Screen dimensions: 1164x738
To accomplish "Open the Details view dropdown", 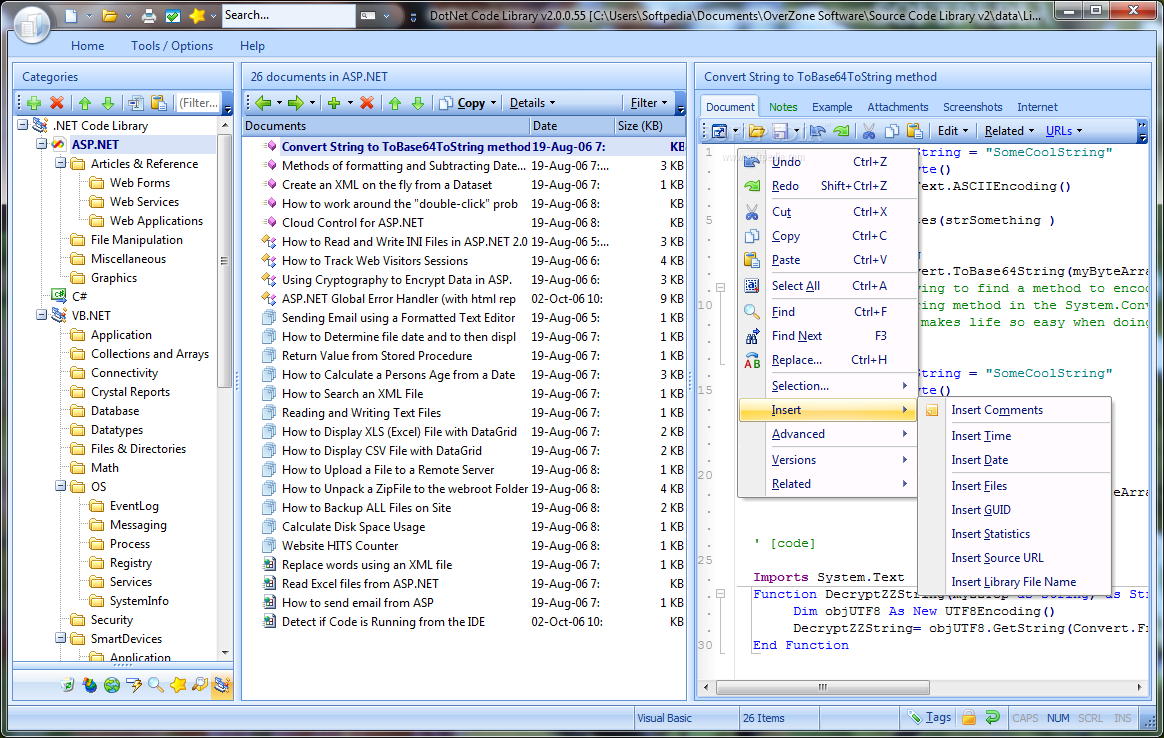I will coord(532,102).
